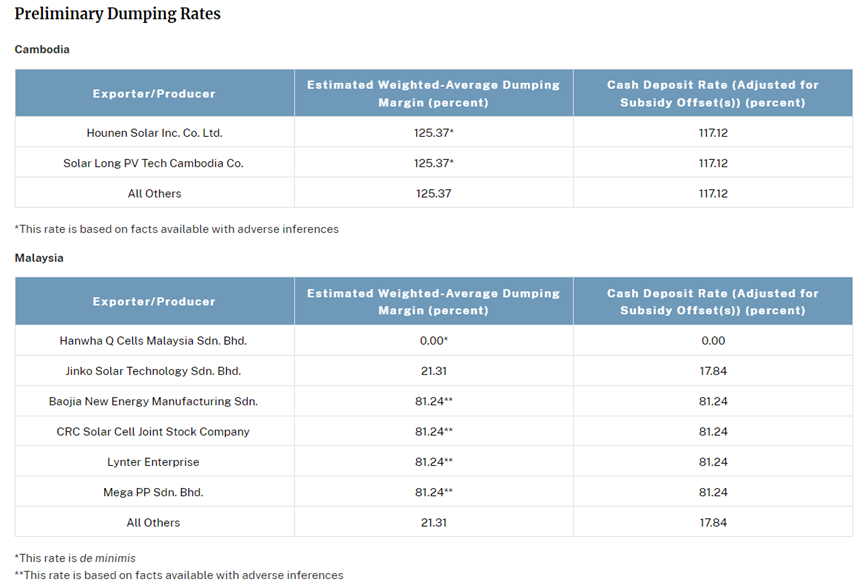Screen dimensions: 865x582
Task: Click Cash Deposit Rate header in Malaysia table
Action: click(712, 302)
